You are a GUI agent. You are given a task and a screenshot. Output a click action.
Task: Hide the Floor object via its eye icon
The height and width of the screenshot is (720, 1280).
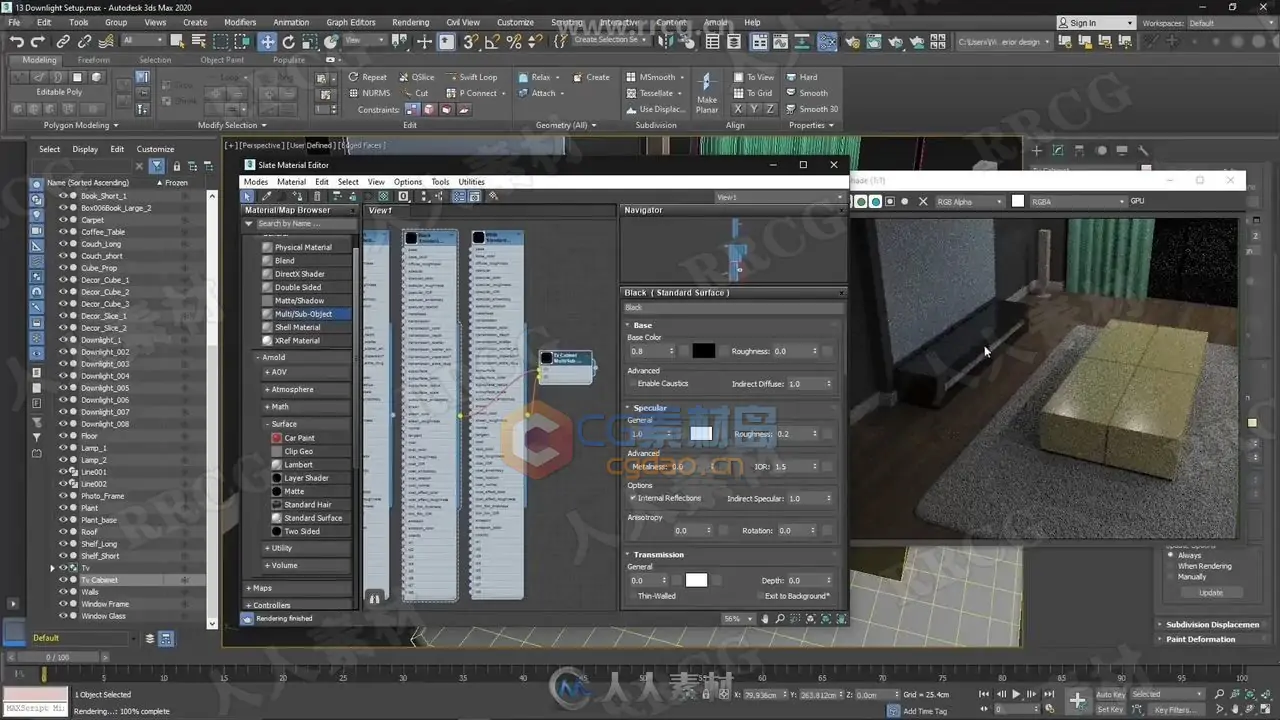pos(63,436)
